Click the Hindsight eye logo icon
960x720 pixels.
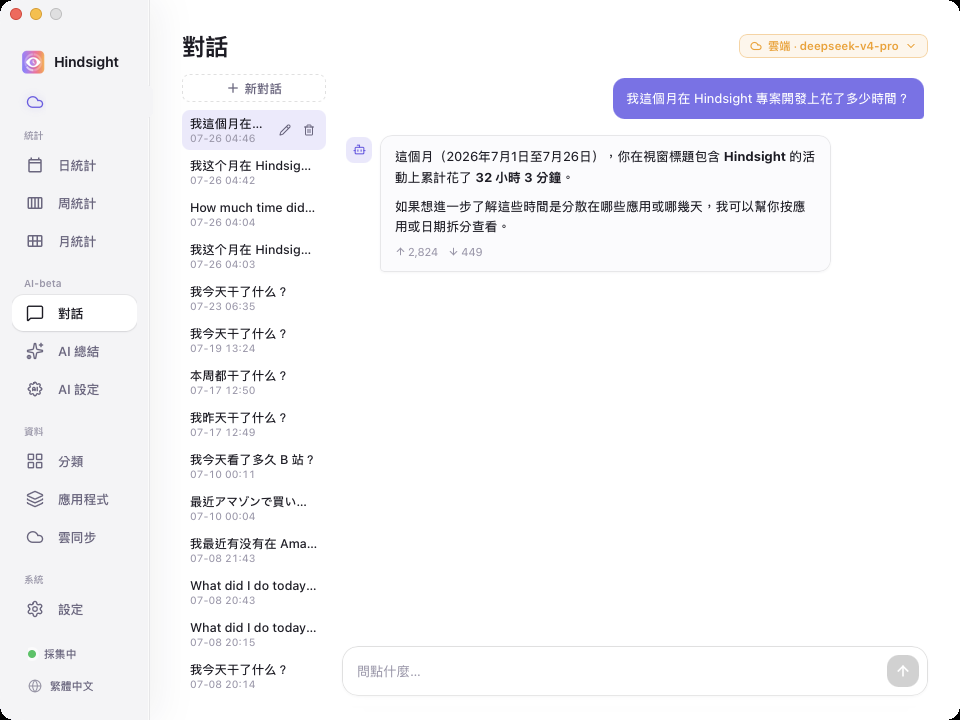point(33,62)
